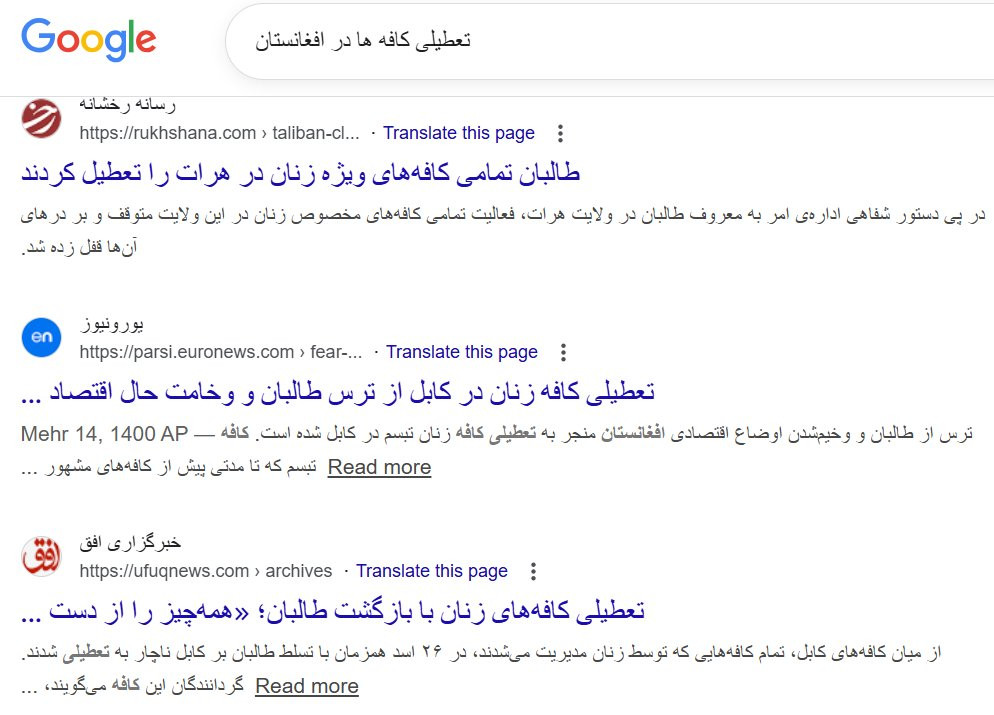The image size is (994, 715).
Task: Translate the ufuqnews.com result page
Action: click(432, 571)
